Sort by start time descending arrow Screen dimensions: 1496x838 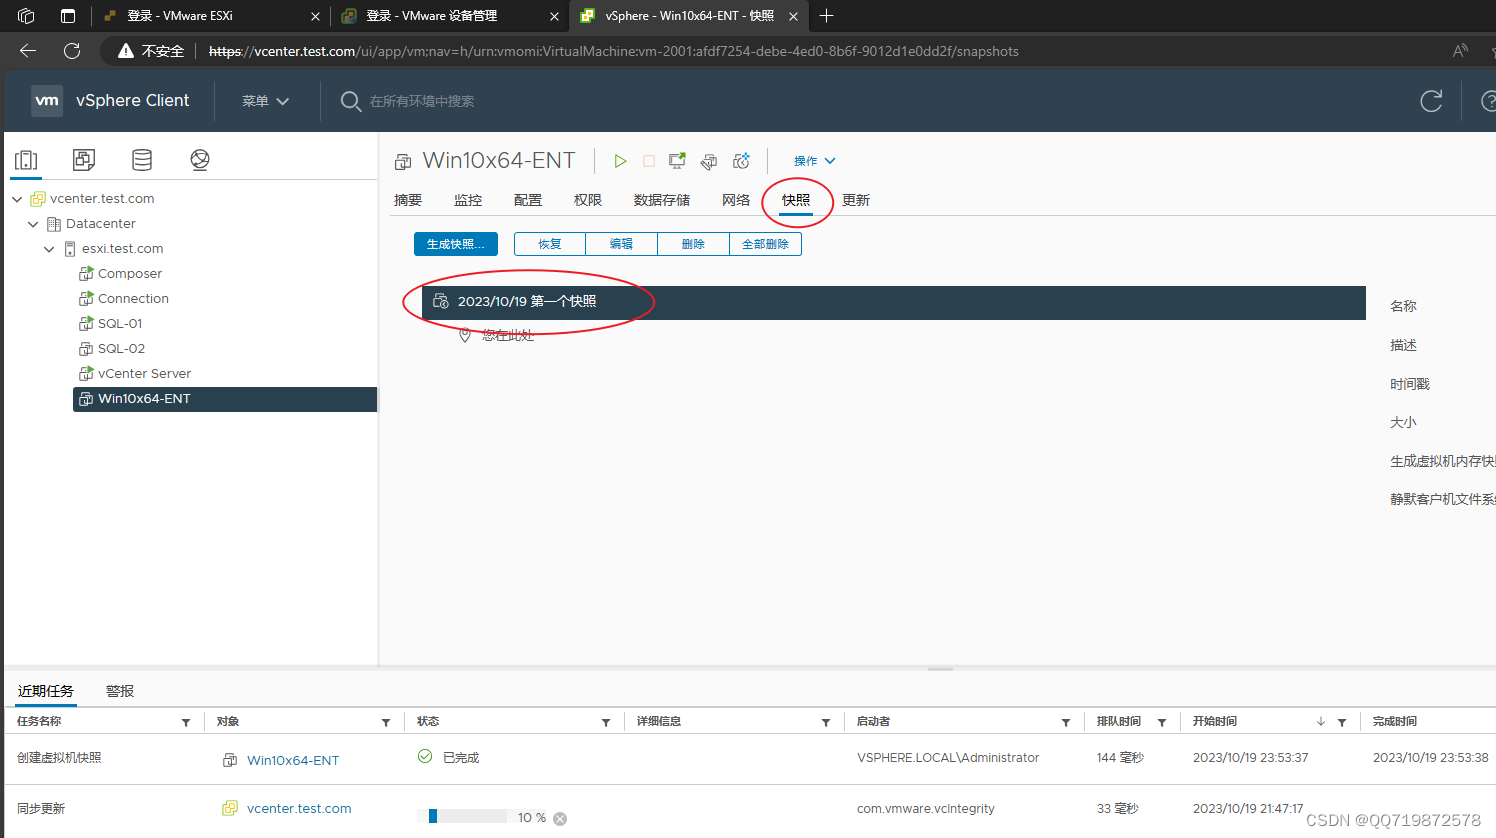point(1321,722)
